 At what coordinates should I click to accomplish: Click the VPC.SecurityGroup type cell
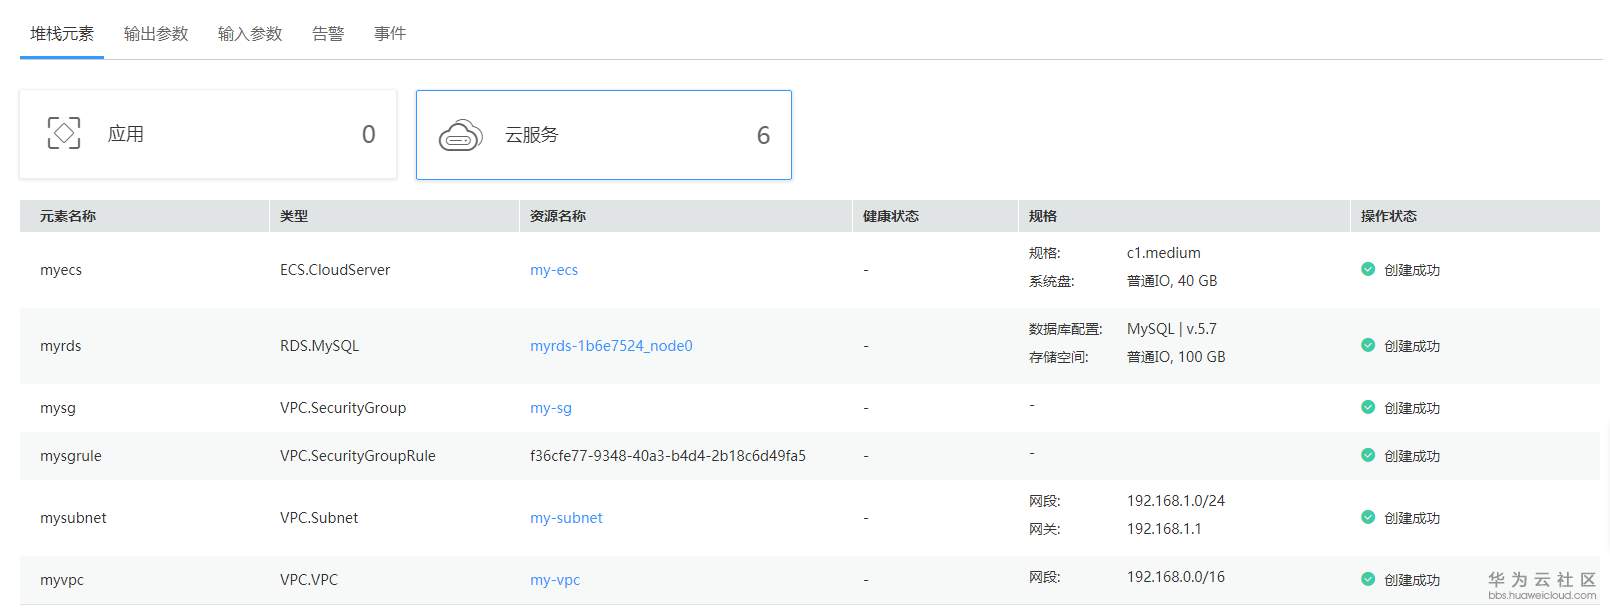pyautogui.click(x=343, y=408)
